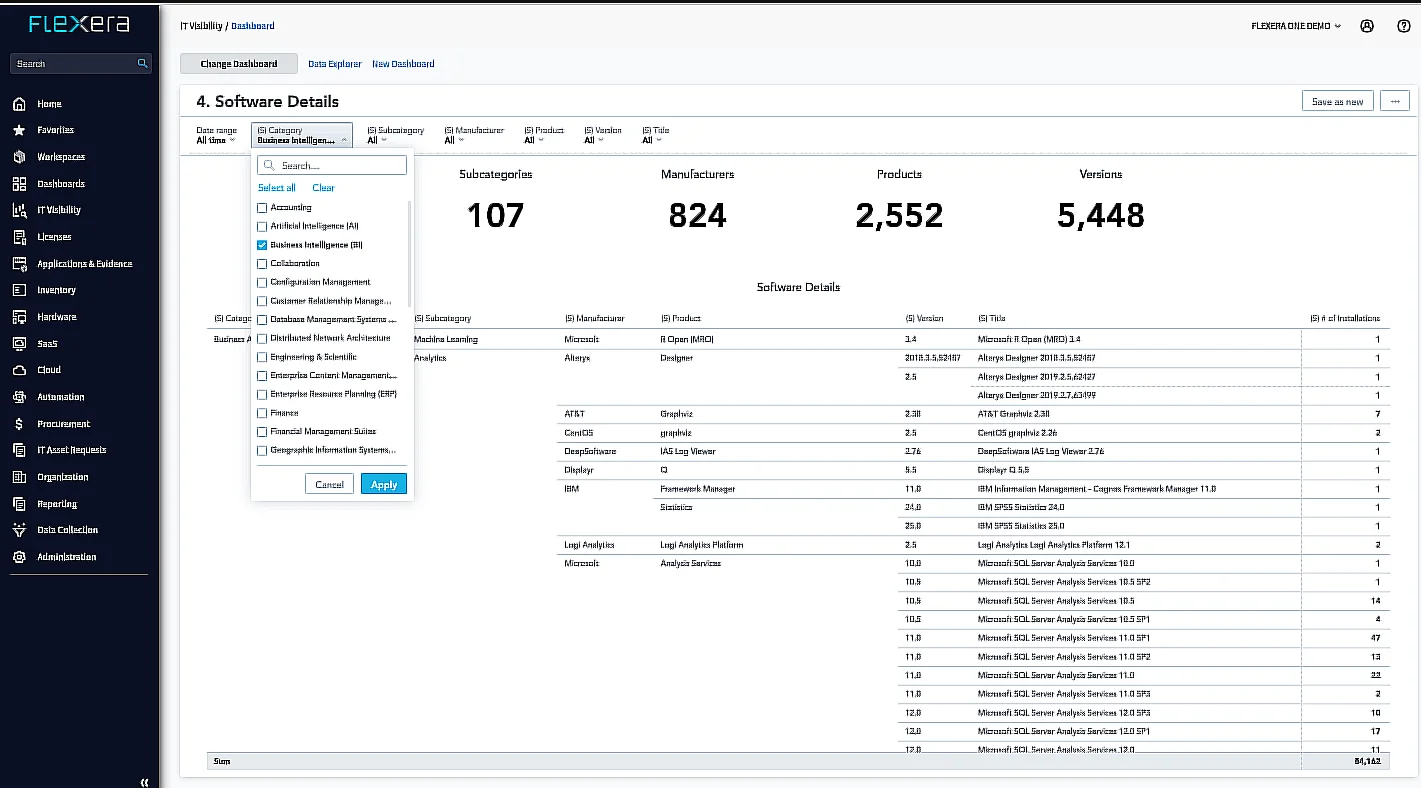
Task: Check the Artificial Intelligence (AI) checkbox
Action: pyautogui.click(x=262, y=226)
